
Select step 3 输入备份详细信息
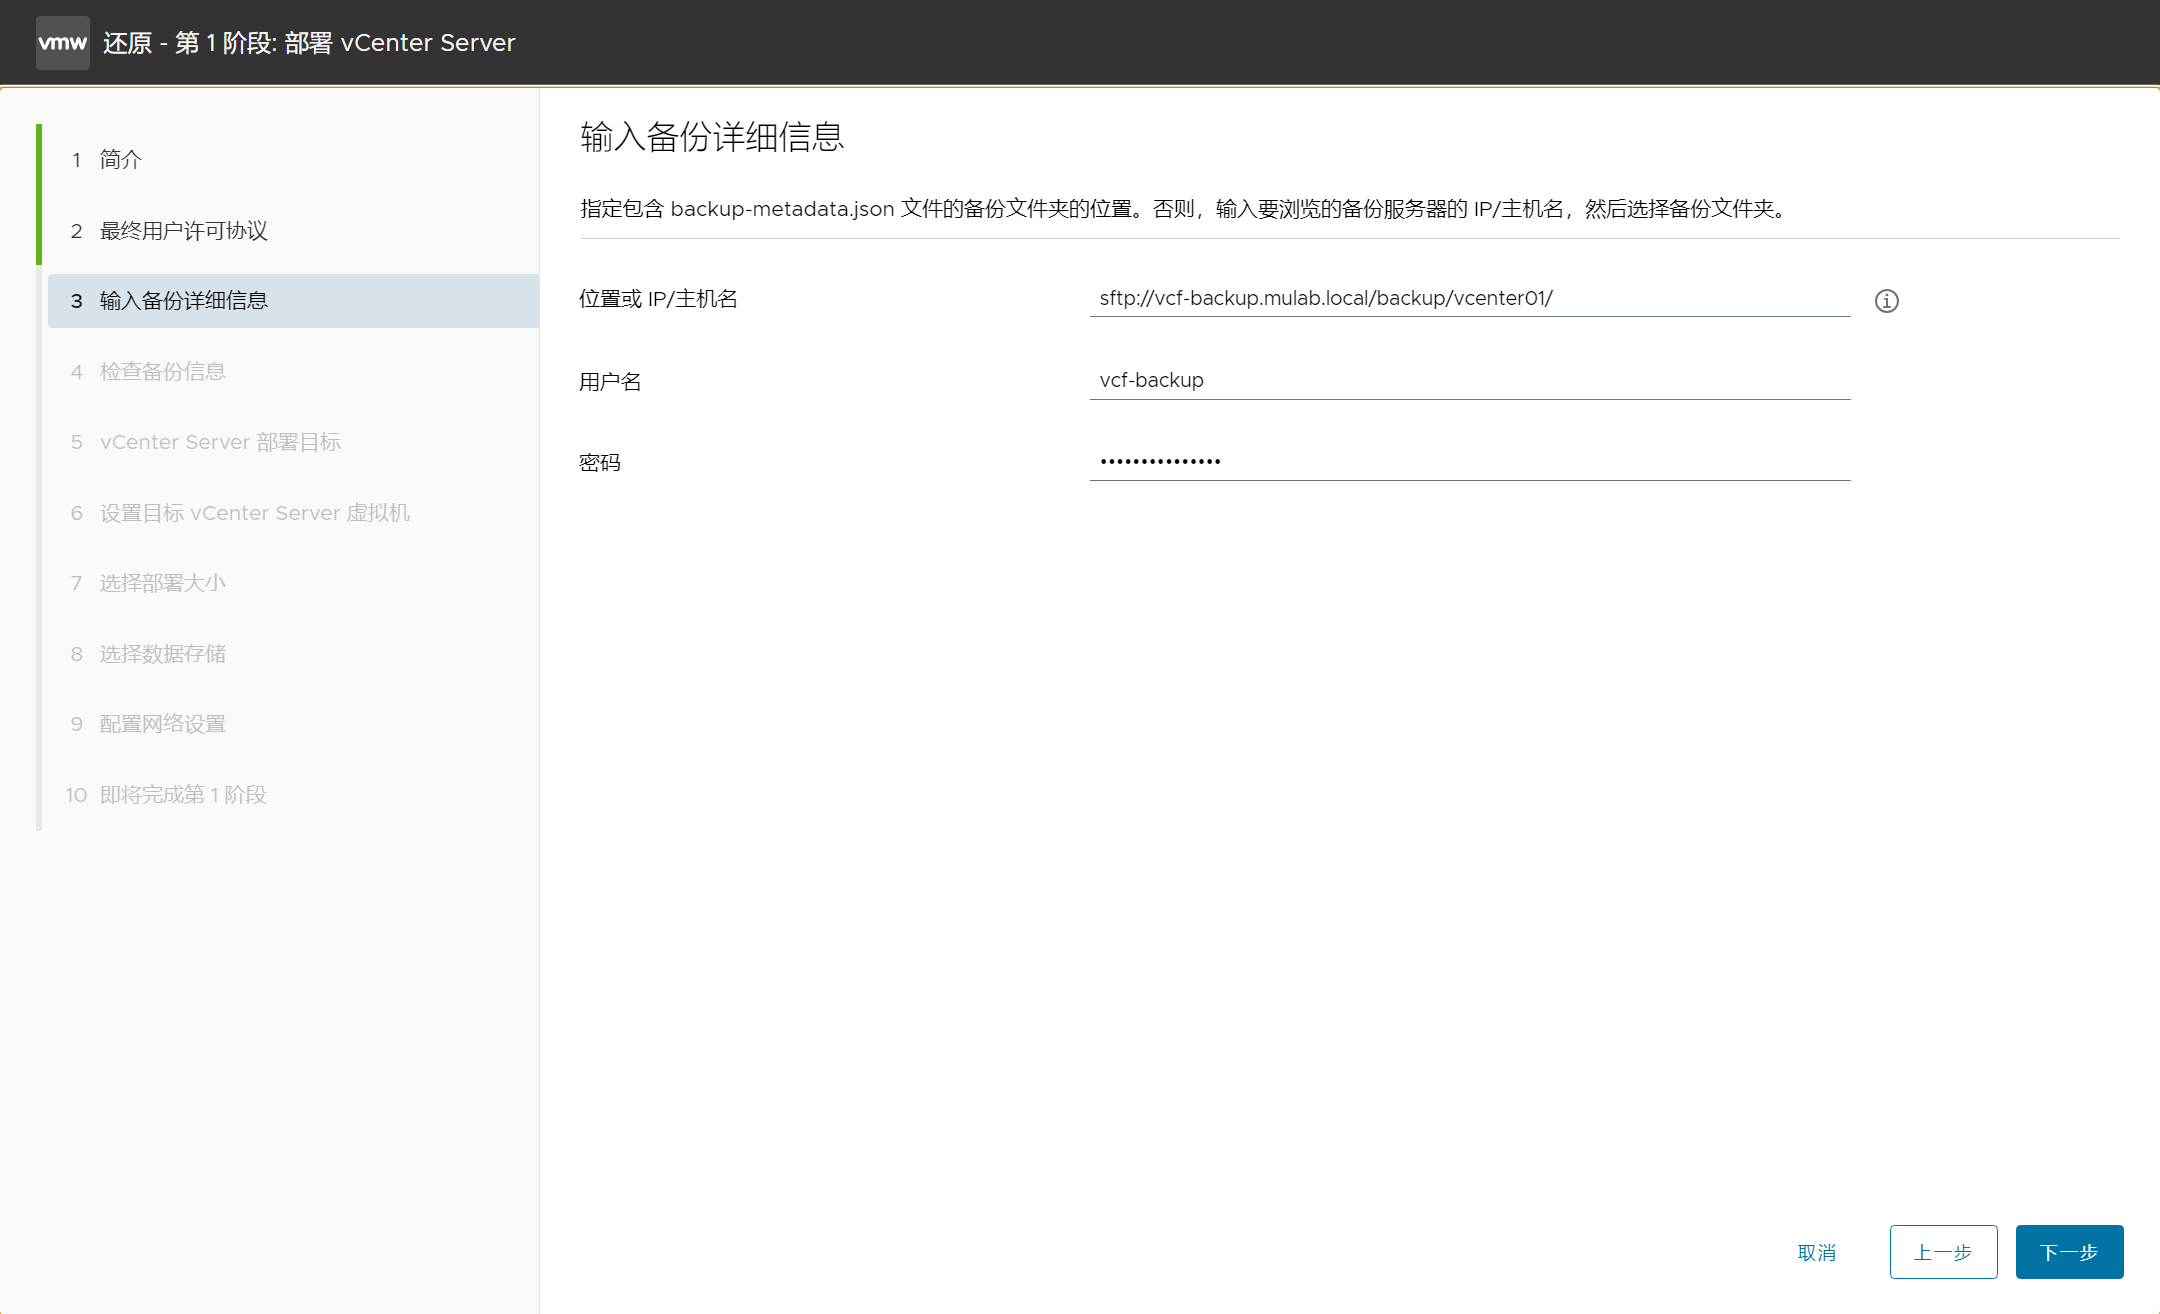(x=183, y=301)
